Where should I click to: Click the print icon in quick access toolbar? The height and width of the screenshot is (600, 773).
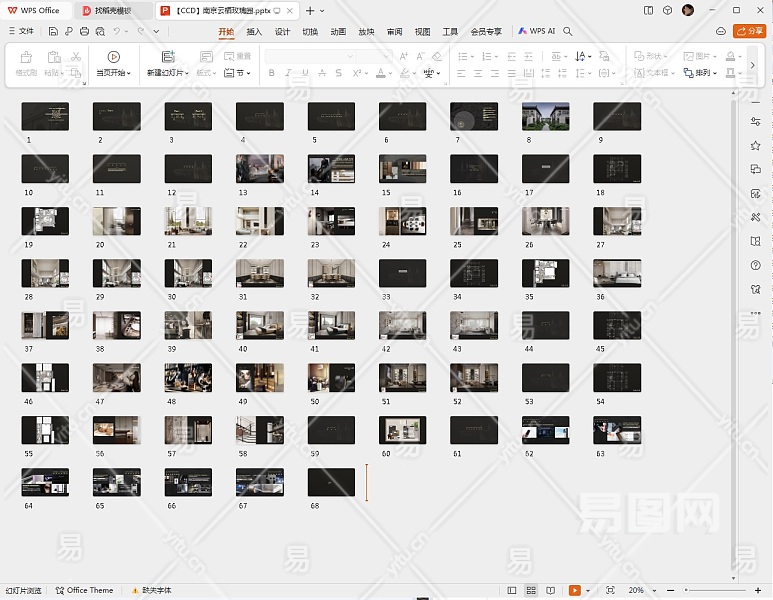click(x=85, y=31)
